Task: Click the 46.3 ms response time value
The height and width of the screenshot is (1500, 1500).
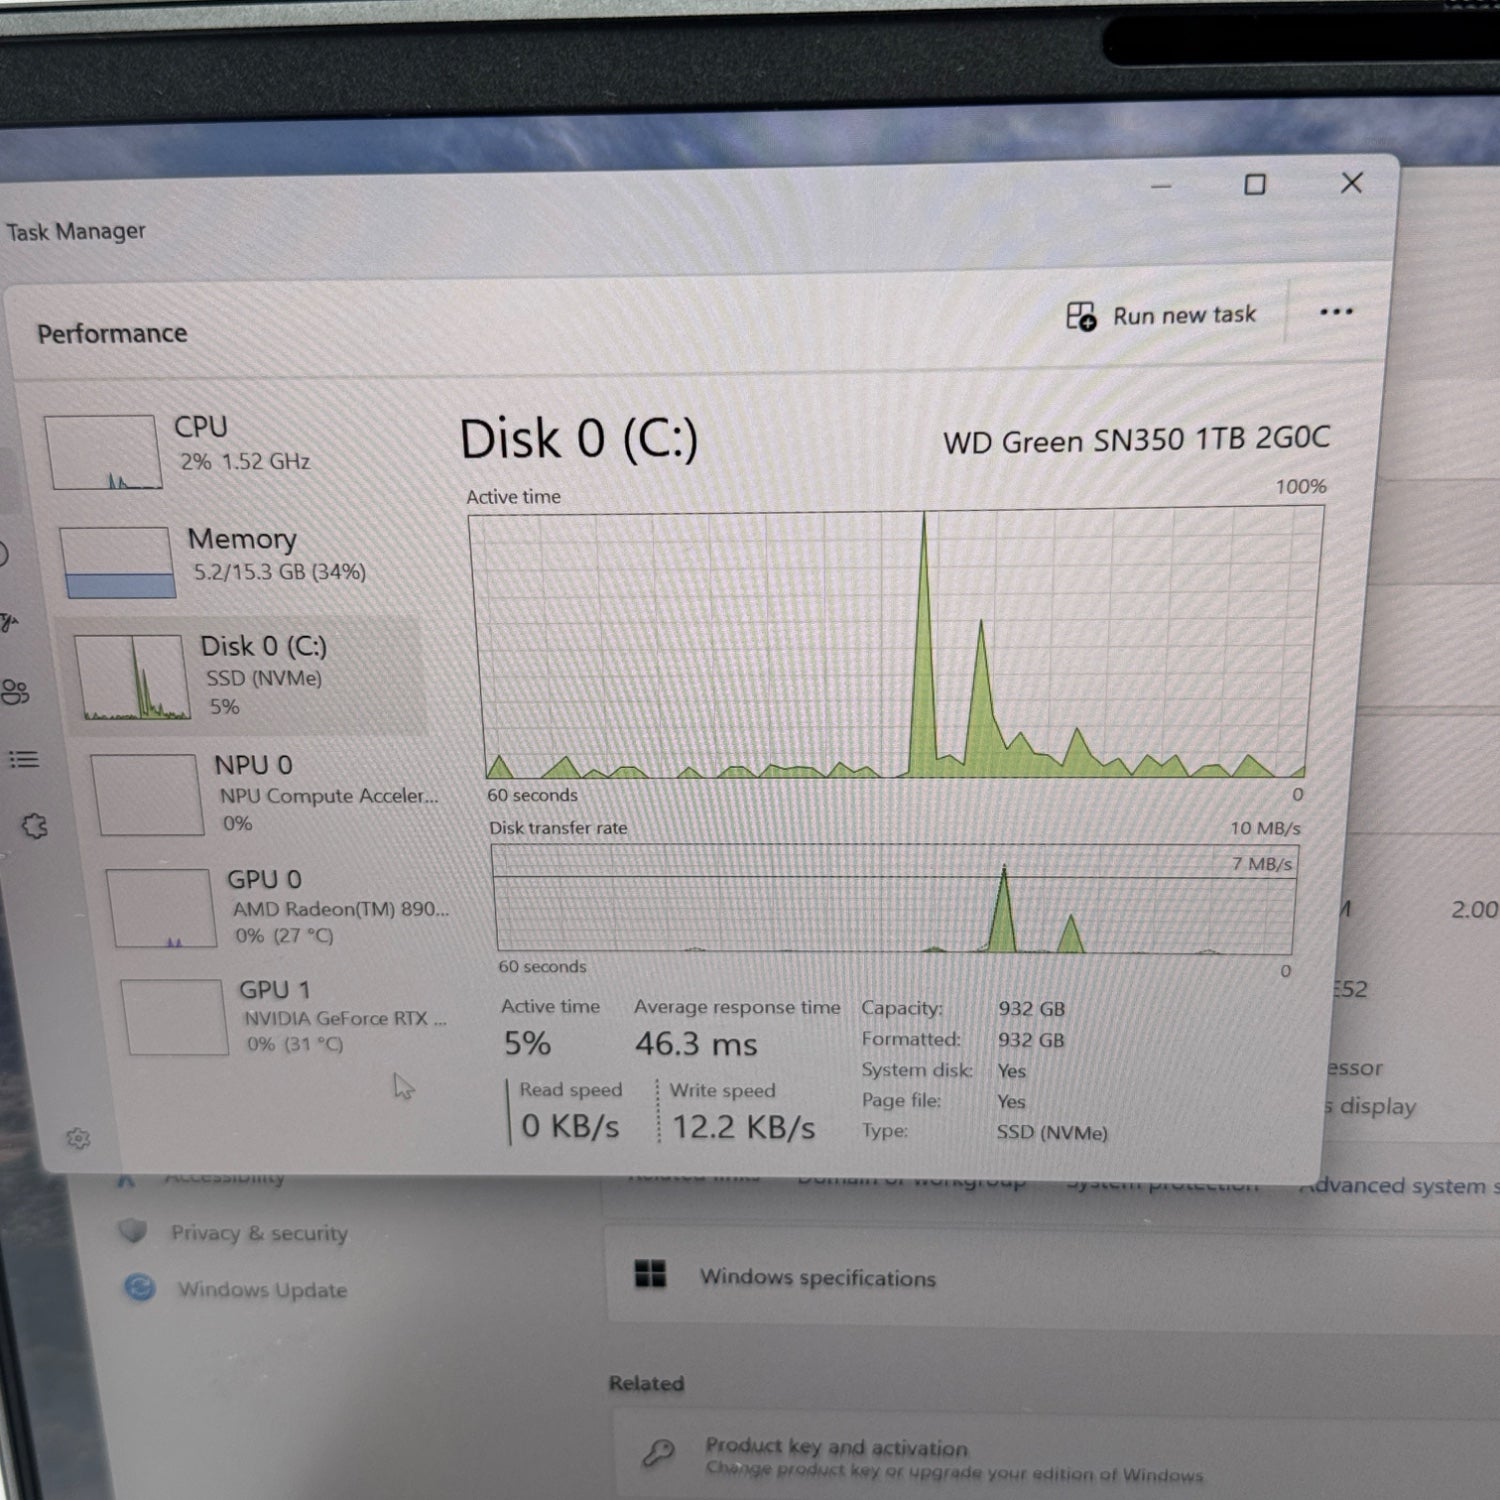Action: [x=696, y=1045]
